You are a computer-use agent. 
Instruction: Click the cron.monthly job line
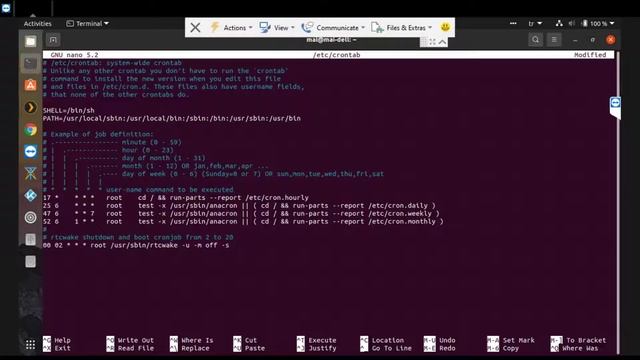point(243,222)
